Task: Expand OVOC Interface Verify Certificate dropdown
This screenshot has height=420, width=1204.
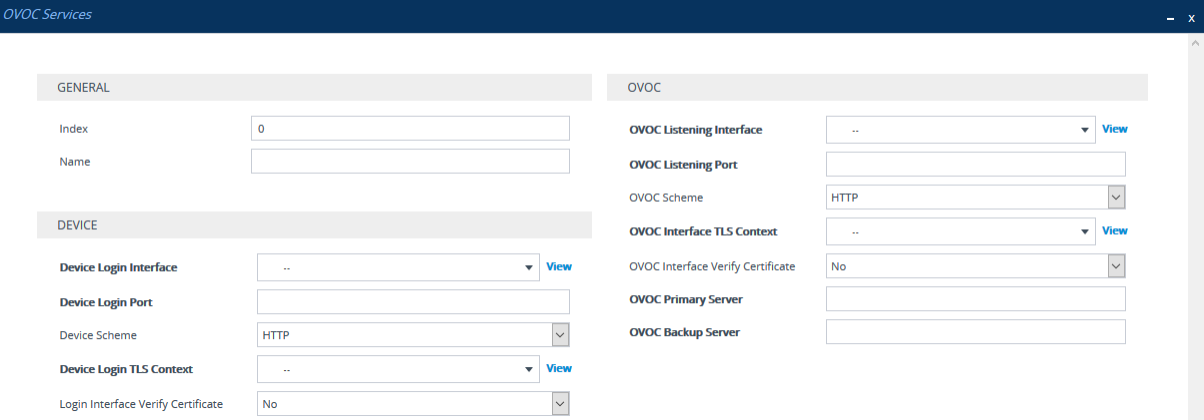Action: point(976,266)
